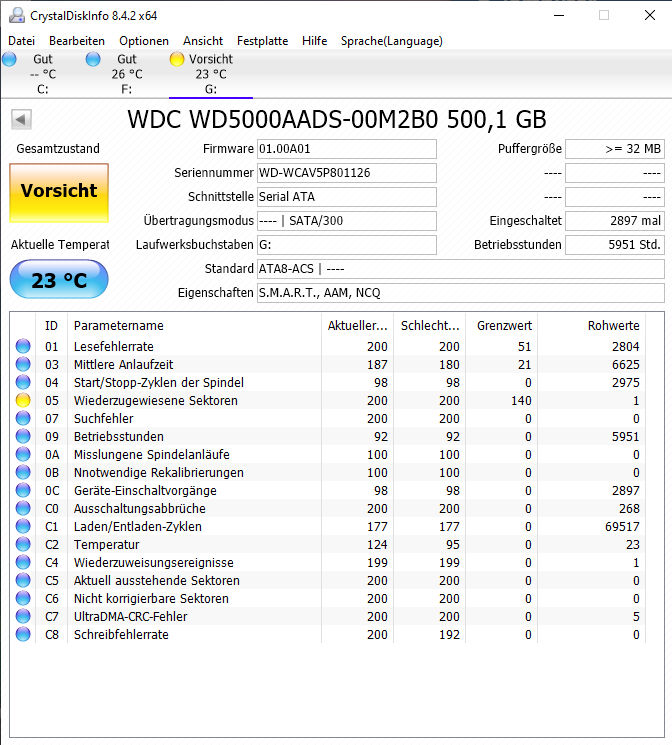Click the yellow Vorsicht health status button

tap(59, 192)
